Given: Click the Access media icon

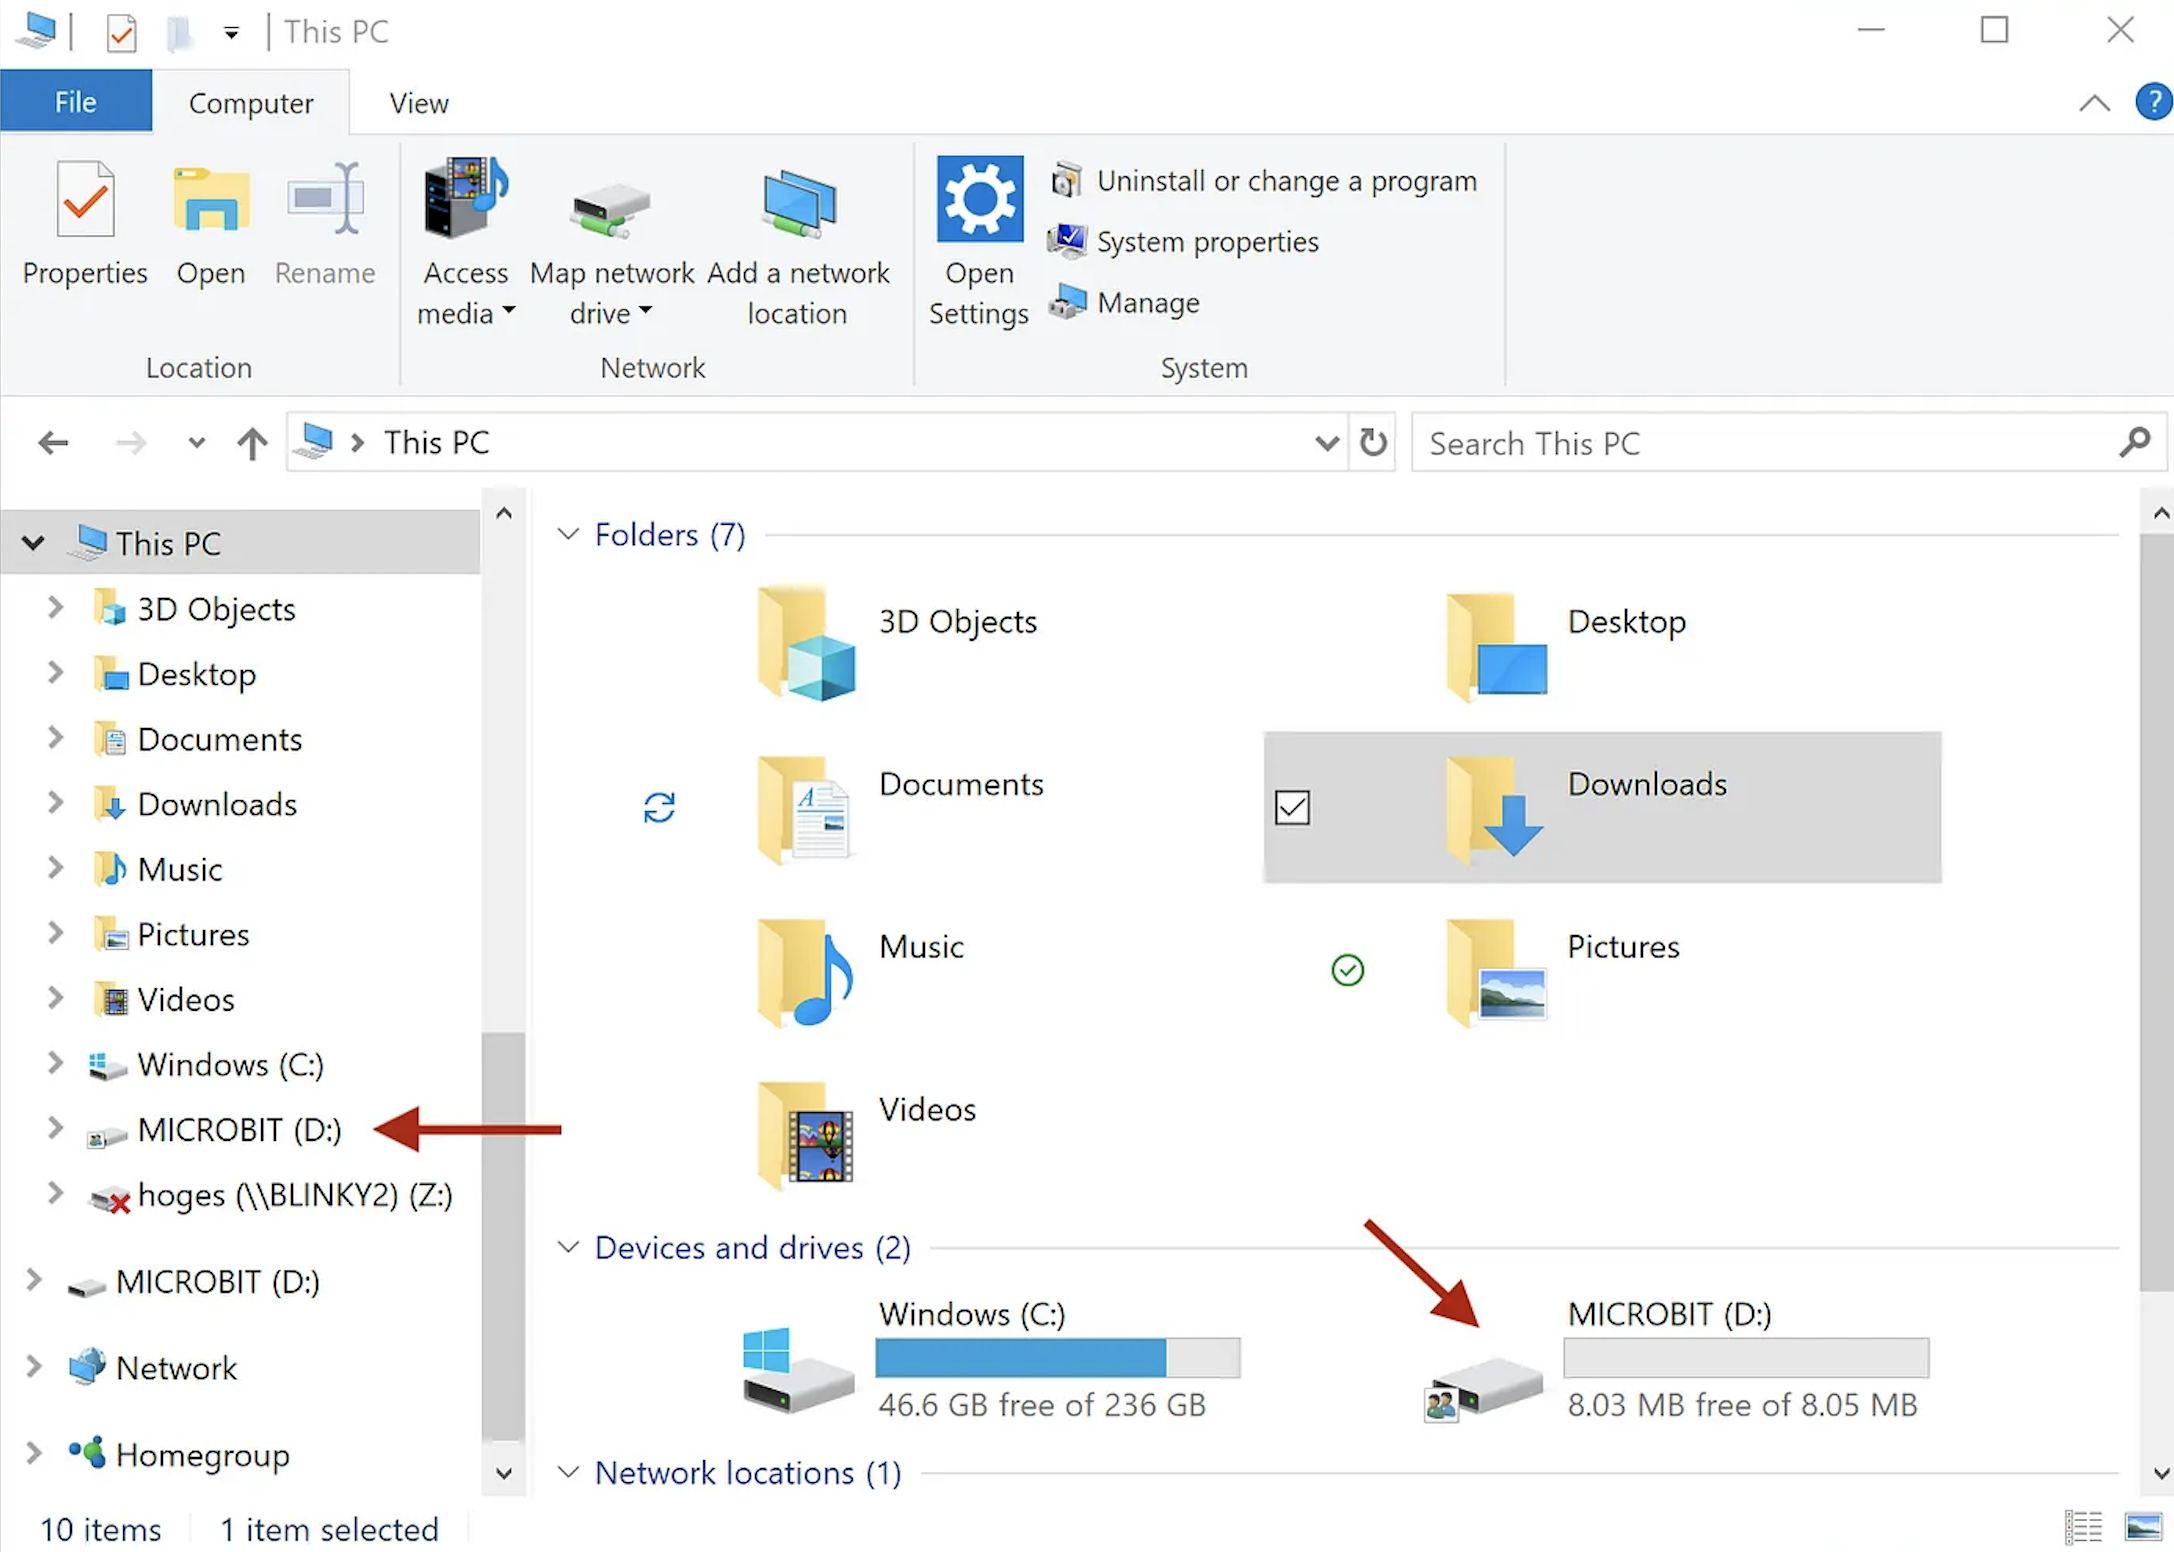Looking at the screenshot, I should click(x=465, y=198).
